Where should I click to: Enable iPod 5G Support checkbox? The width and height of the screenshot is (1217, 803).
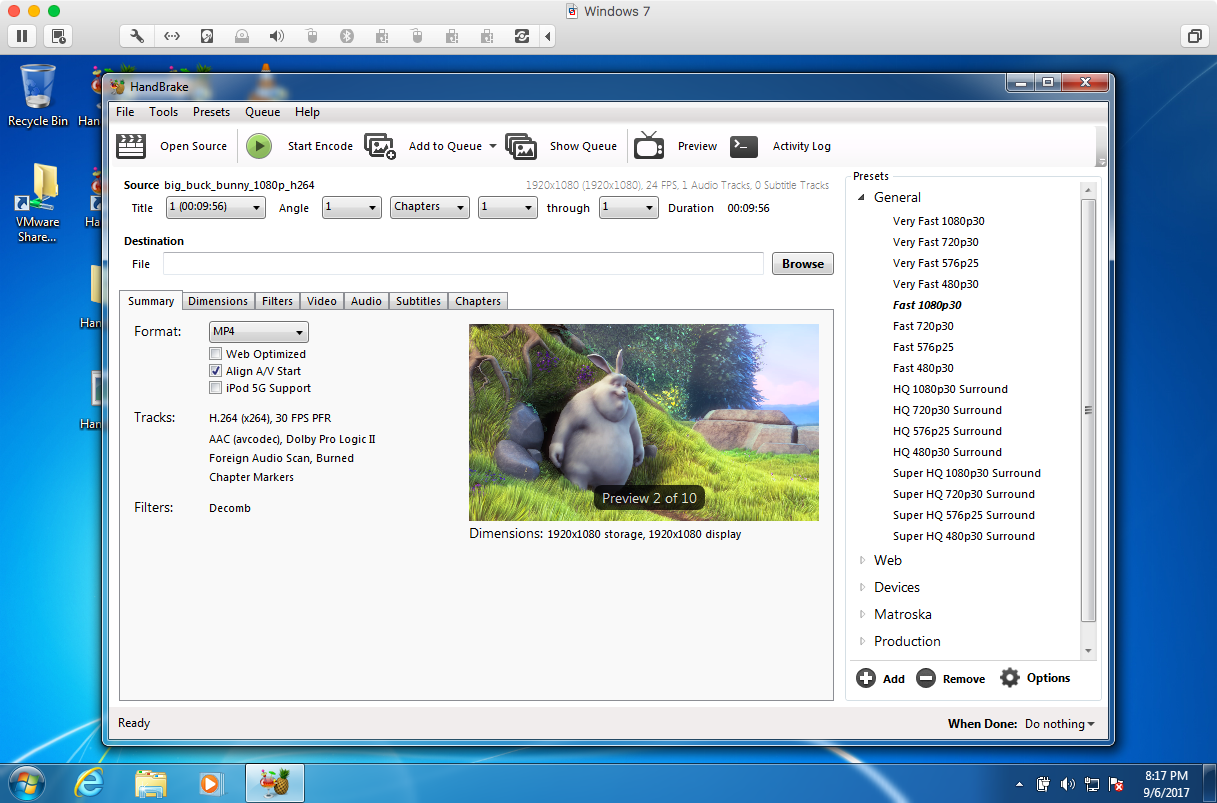[x=215, y=388]
